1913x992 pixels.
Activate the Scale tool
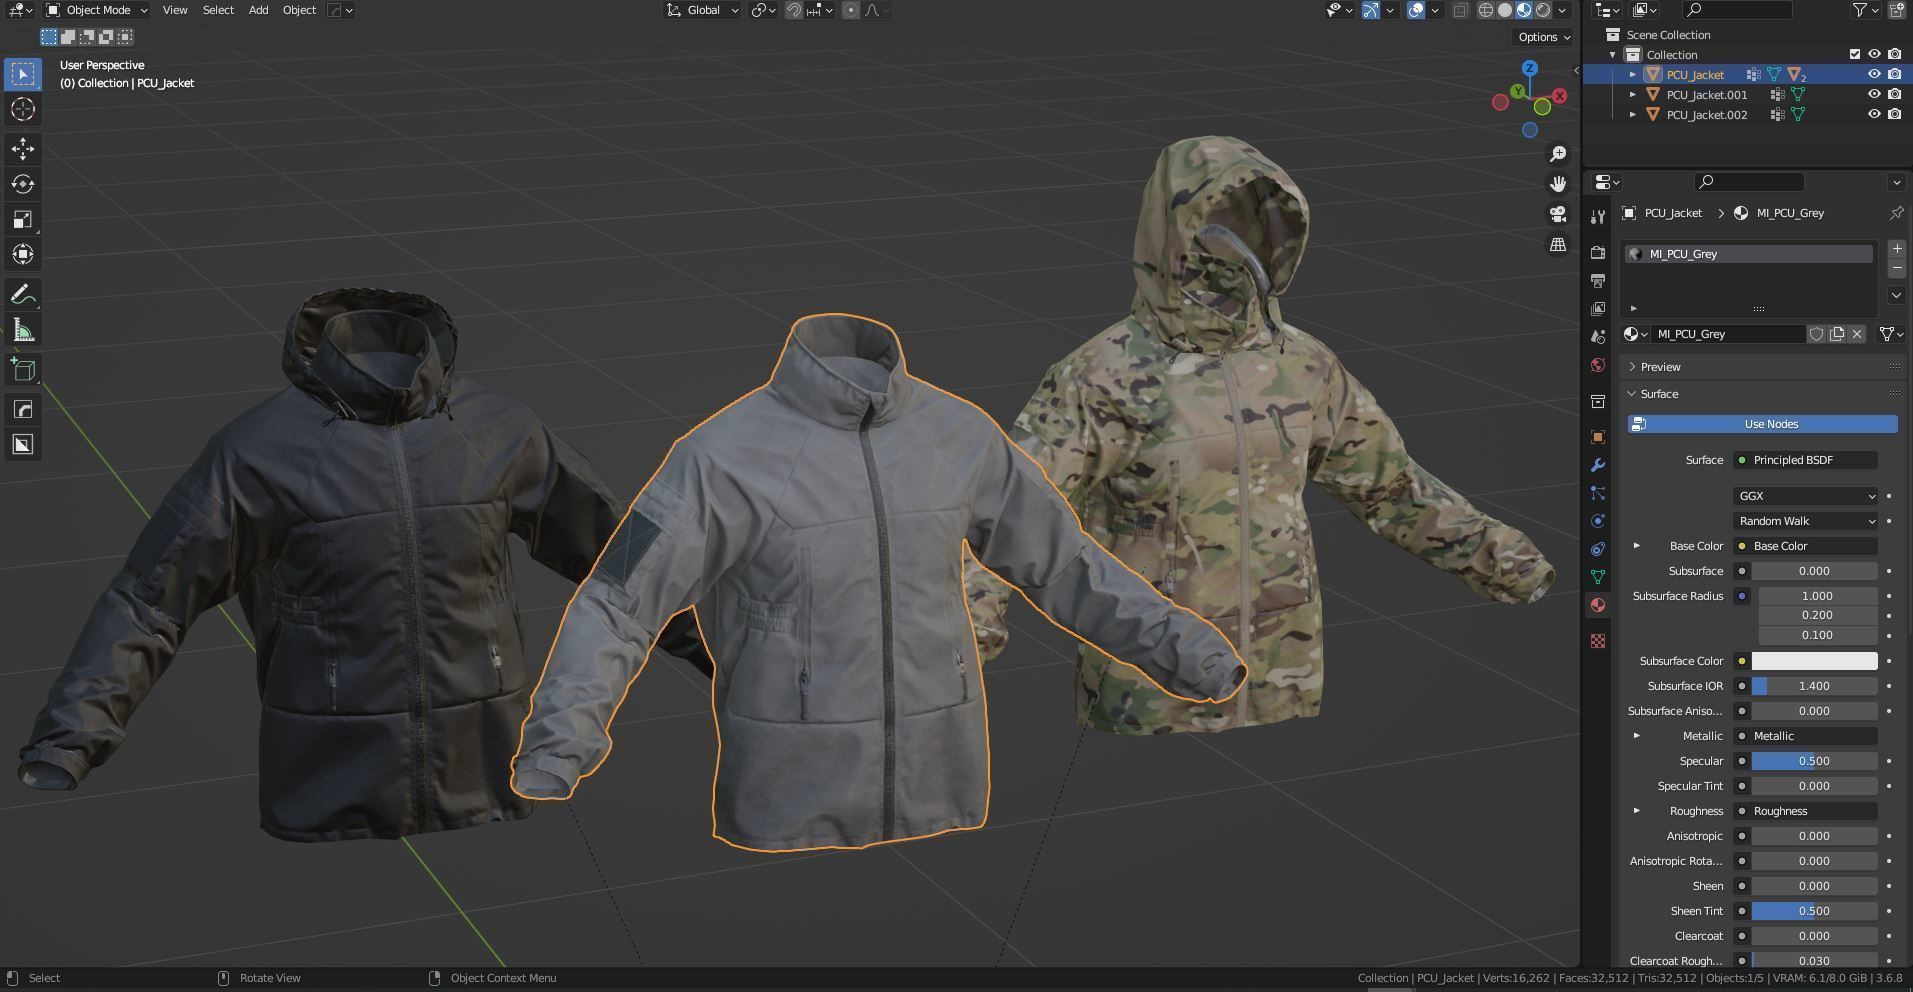click(x=23, y=219)
